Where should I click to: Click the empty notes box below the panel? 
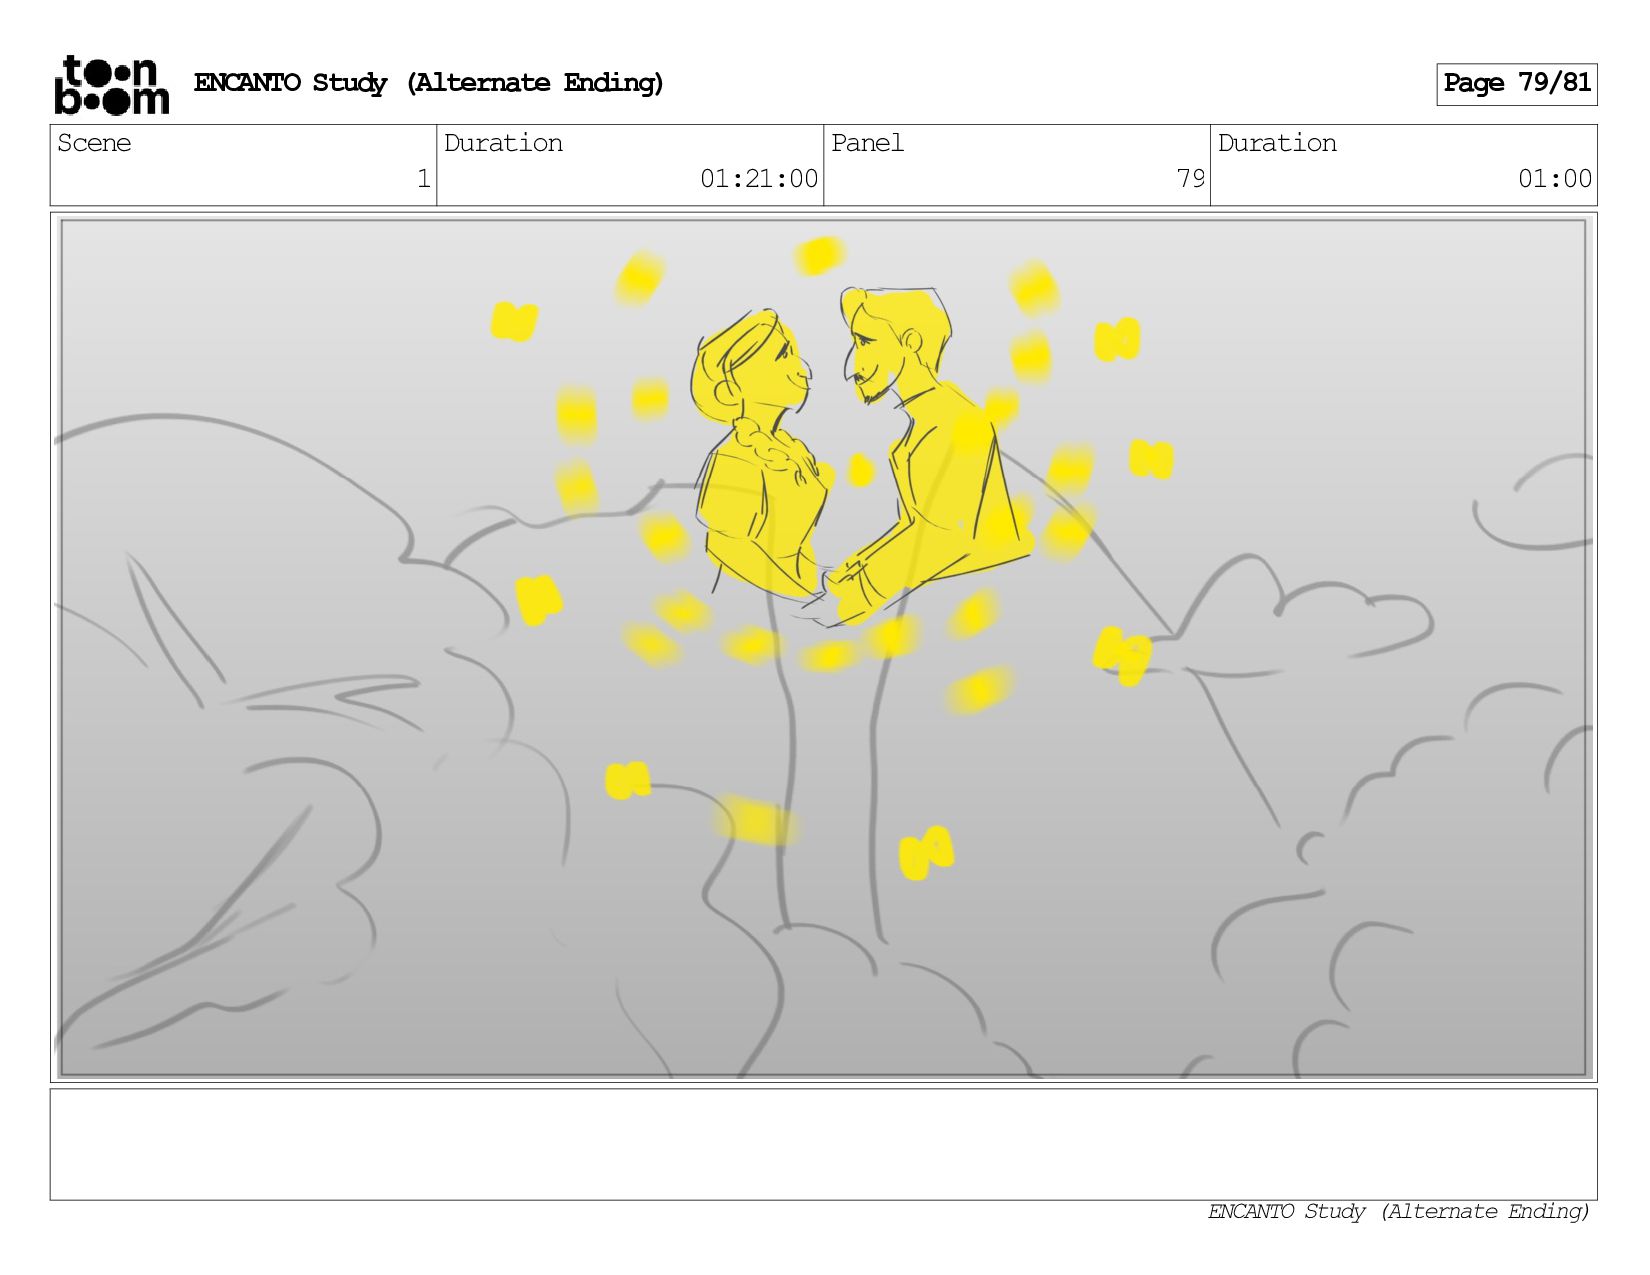point(823,1144)
